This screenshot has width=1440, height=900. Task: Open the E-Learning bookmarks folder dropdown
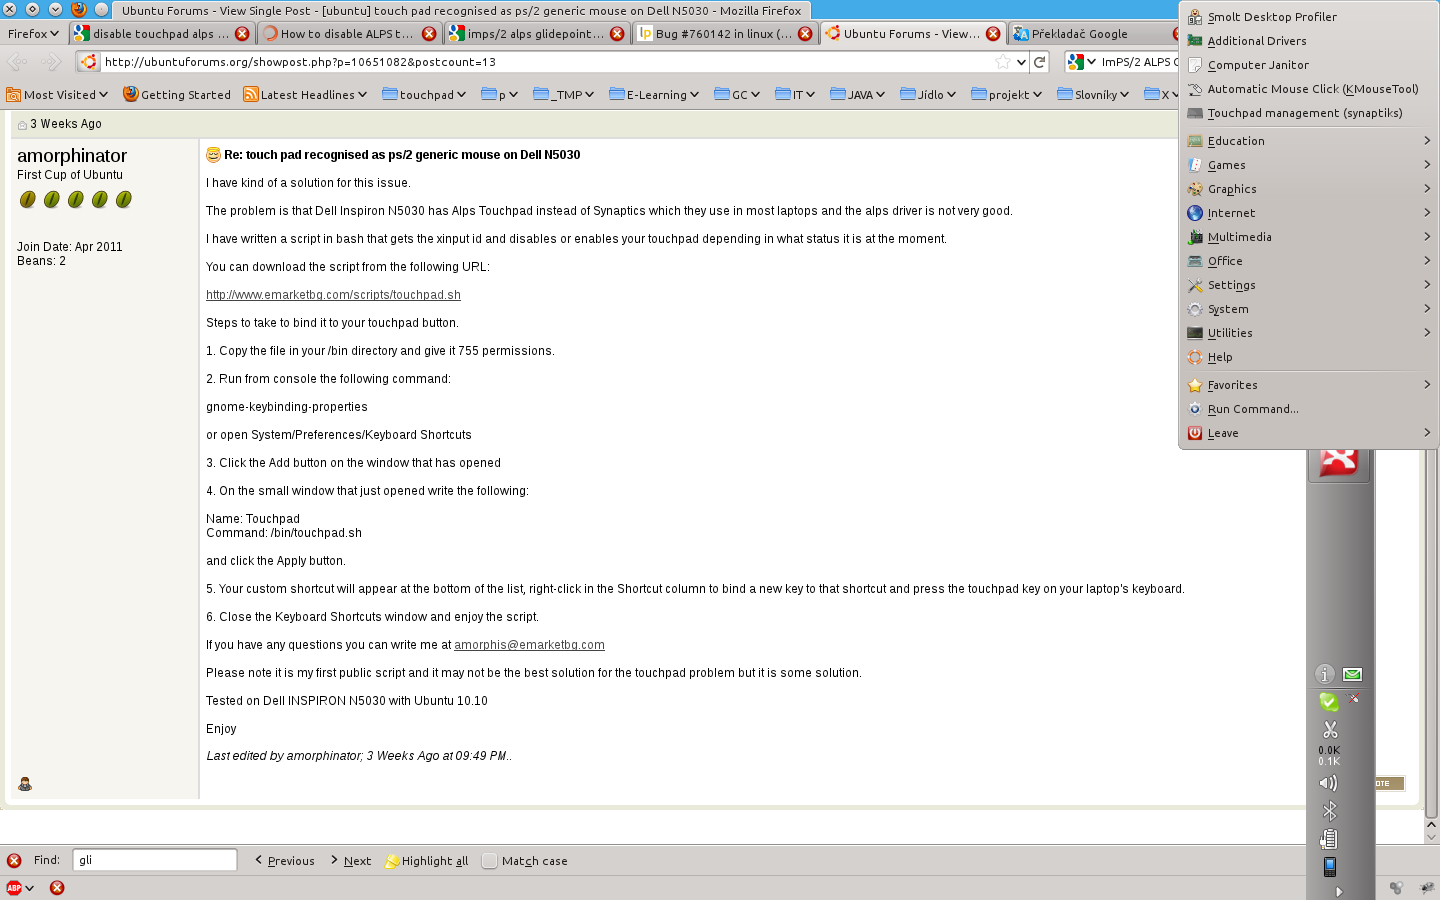[654, 95]
